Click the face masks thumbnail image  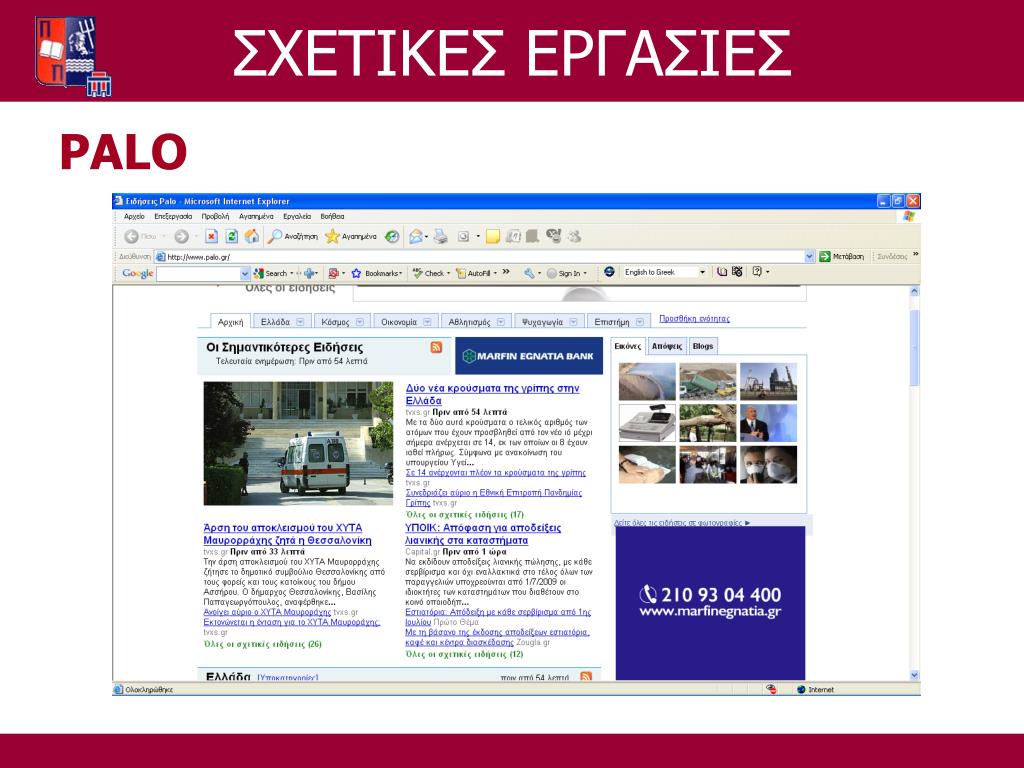tap(768, 464)
